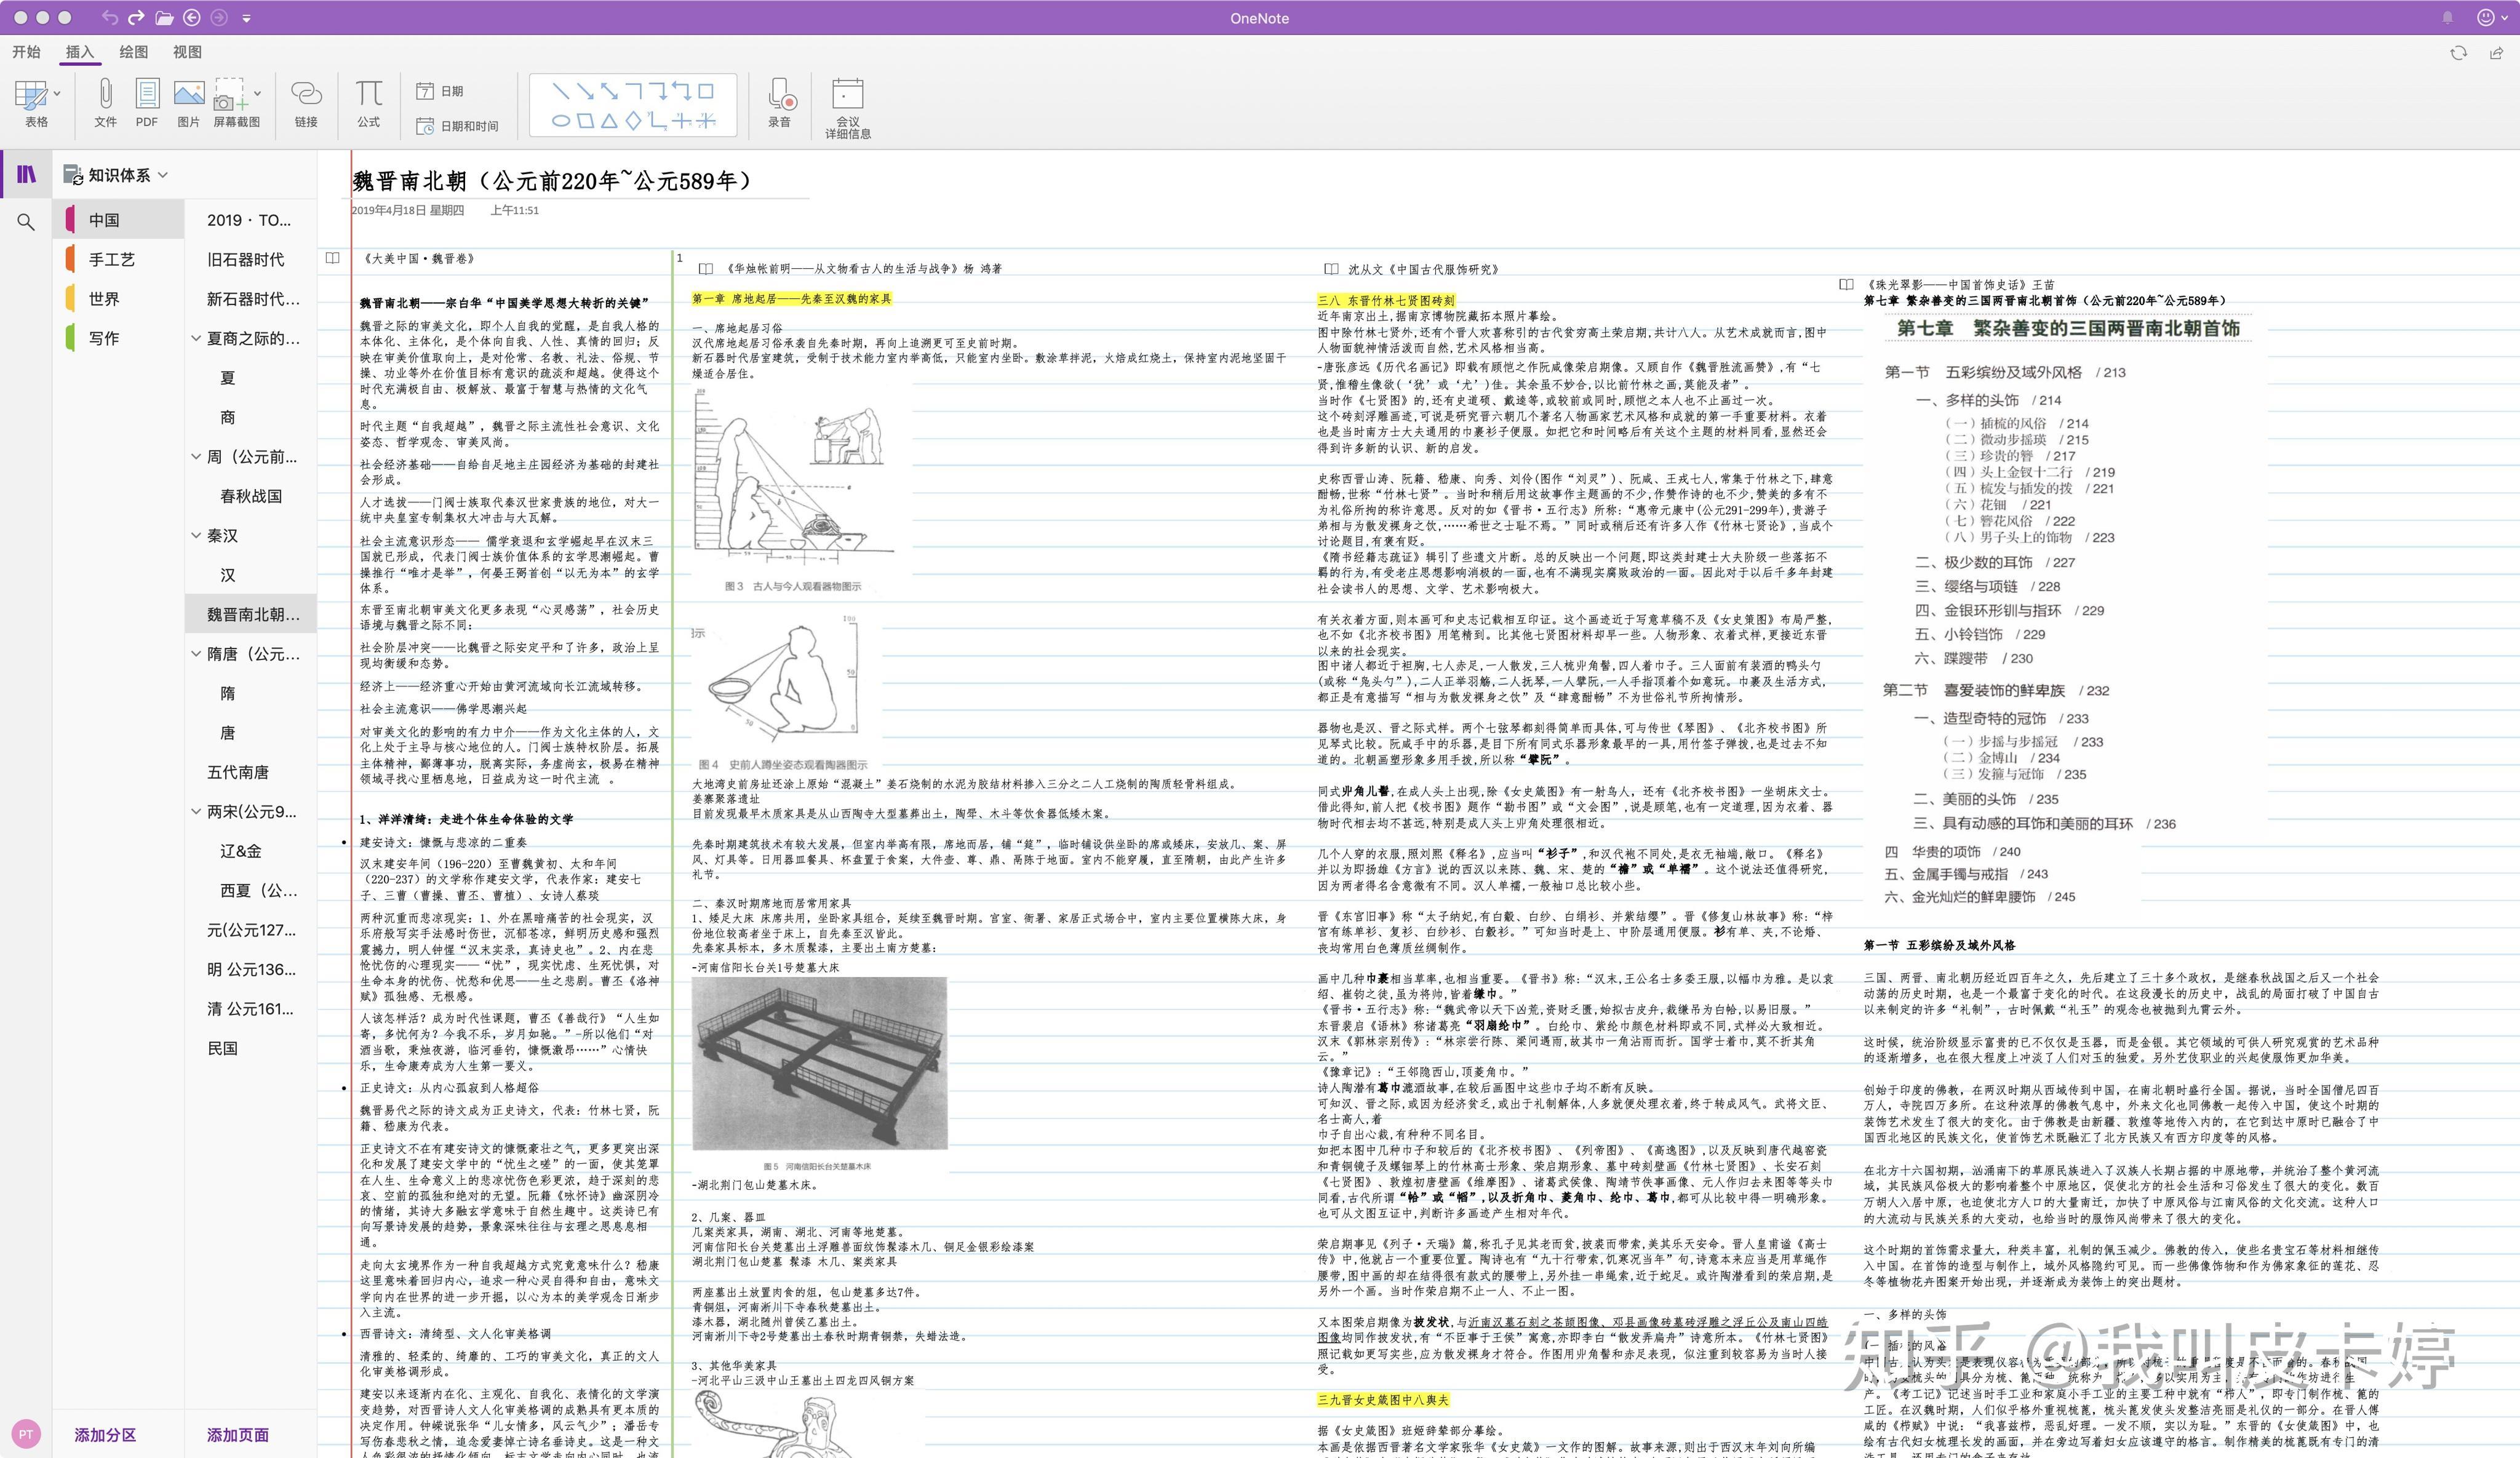Open the 世界 section

coord(119,299)
